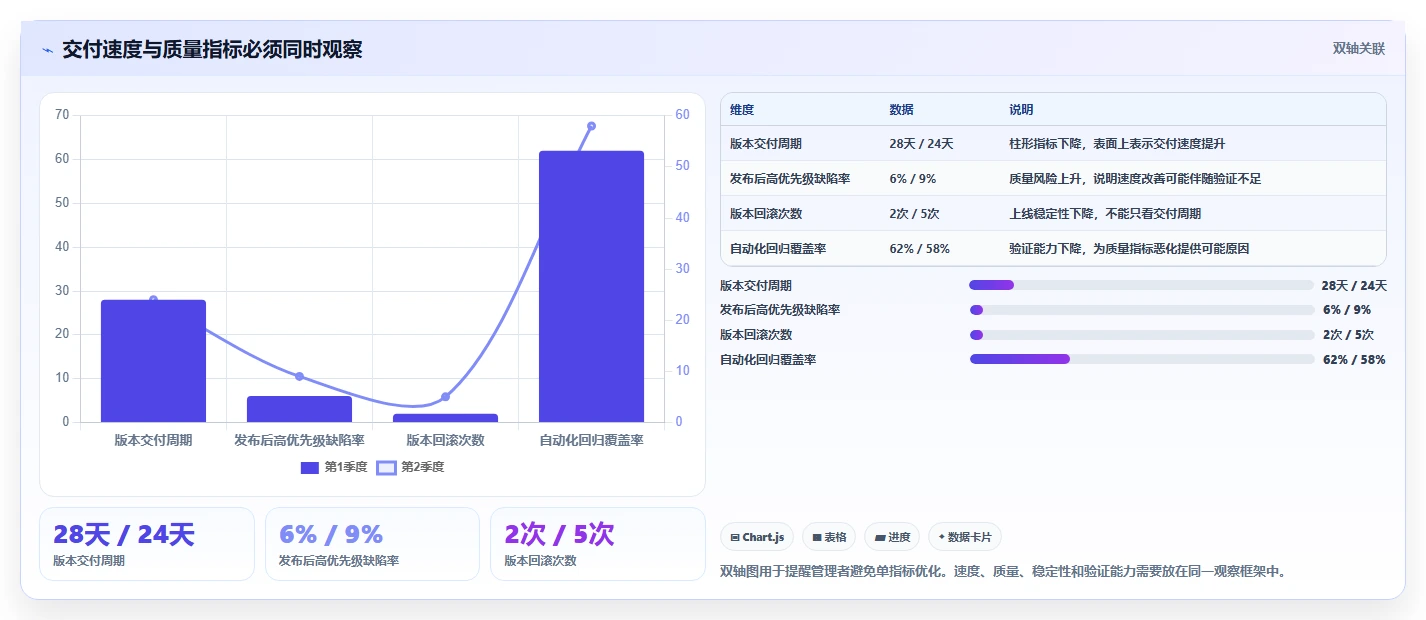Click the 发布后高优先级缺陷率 cell in the table
The height and width of the screenshot is (620, 1426).
pyautogui.click(x=790, y=179)
